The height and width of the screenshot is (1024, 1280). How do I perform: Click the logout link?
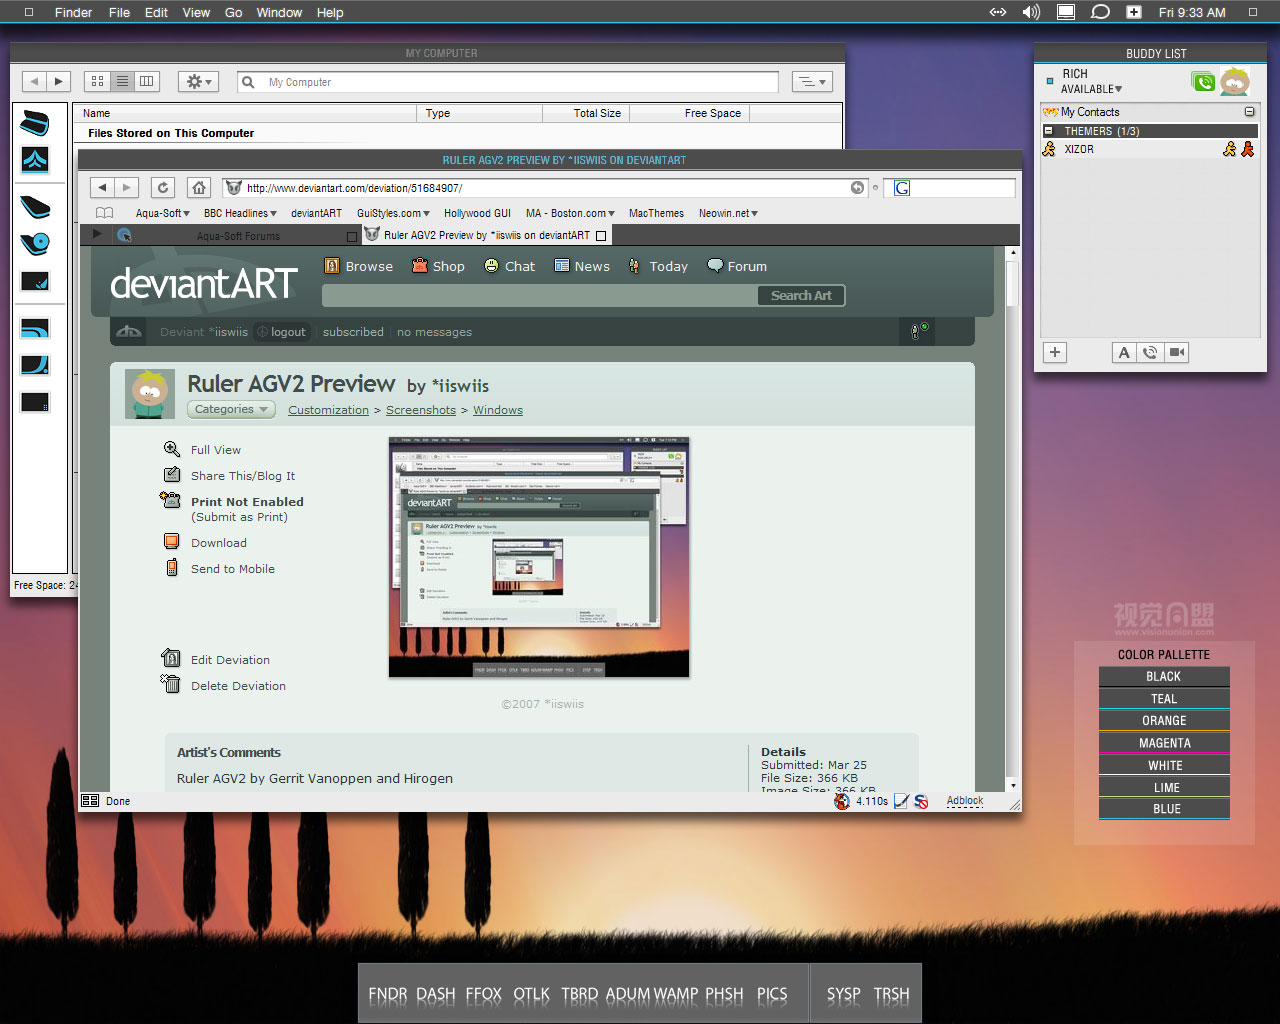coord(288,332)
